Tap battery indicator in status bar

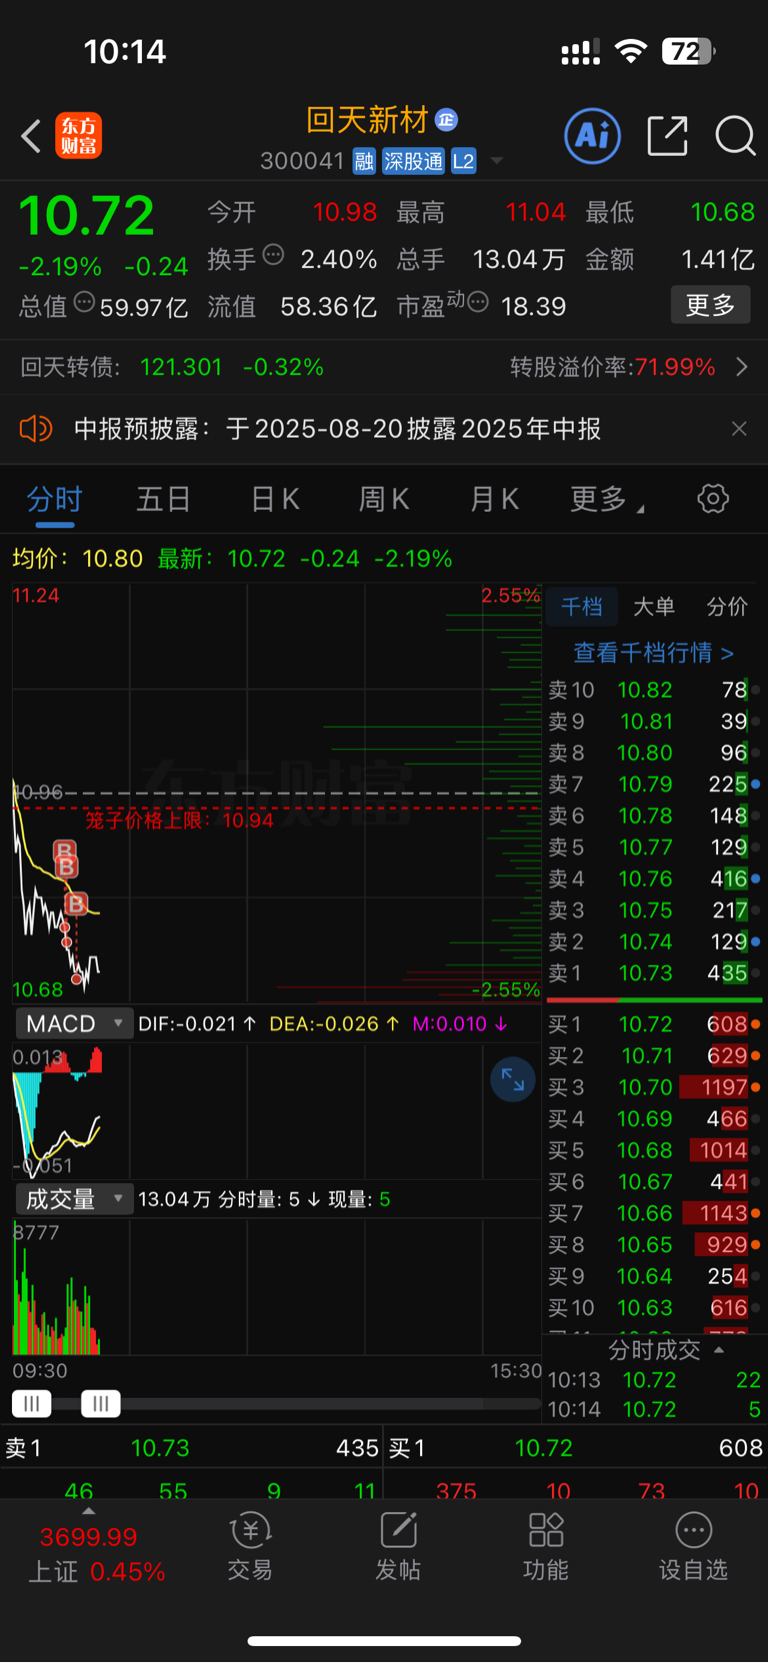coord(687,52)
